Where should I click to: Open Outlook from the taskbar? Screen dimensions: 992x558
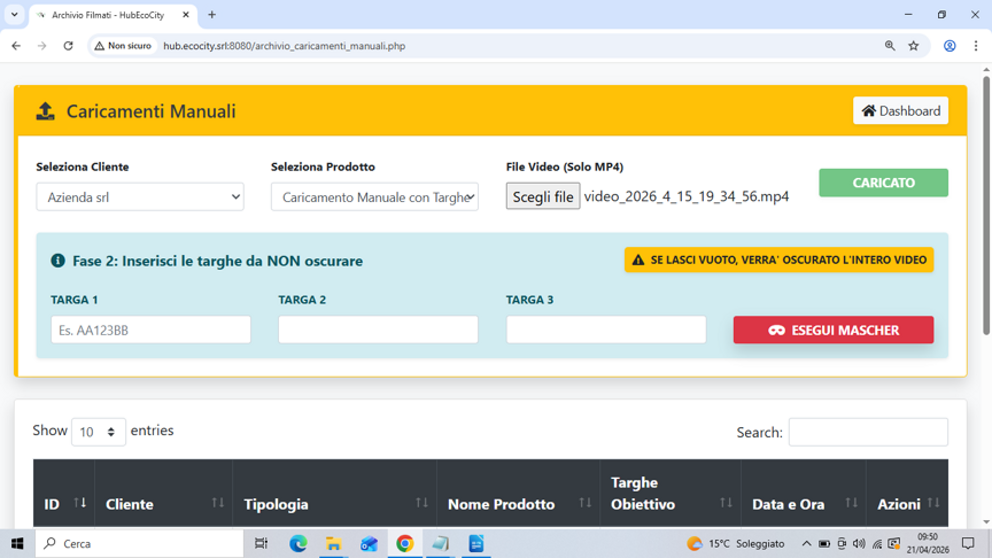[369, 543]
